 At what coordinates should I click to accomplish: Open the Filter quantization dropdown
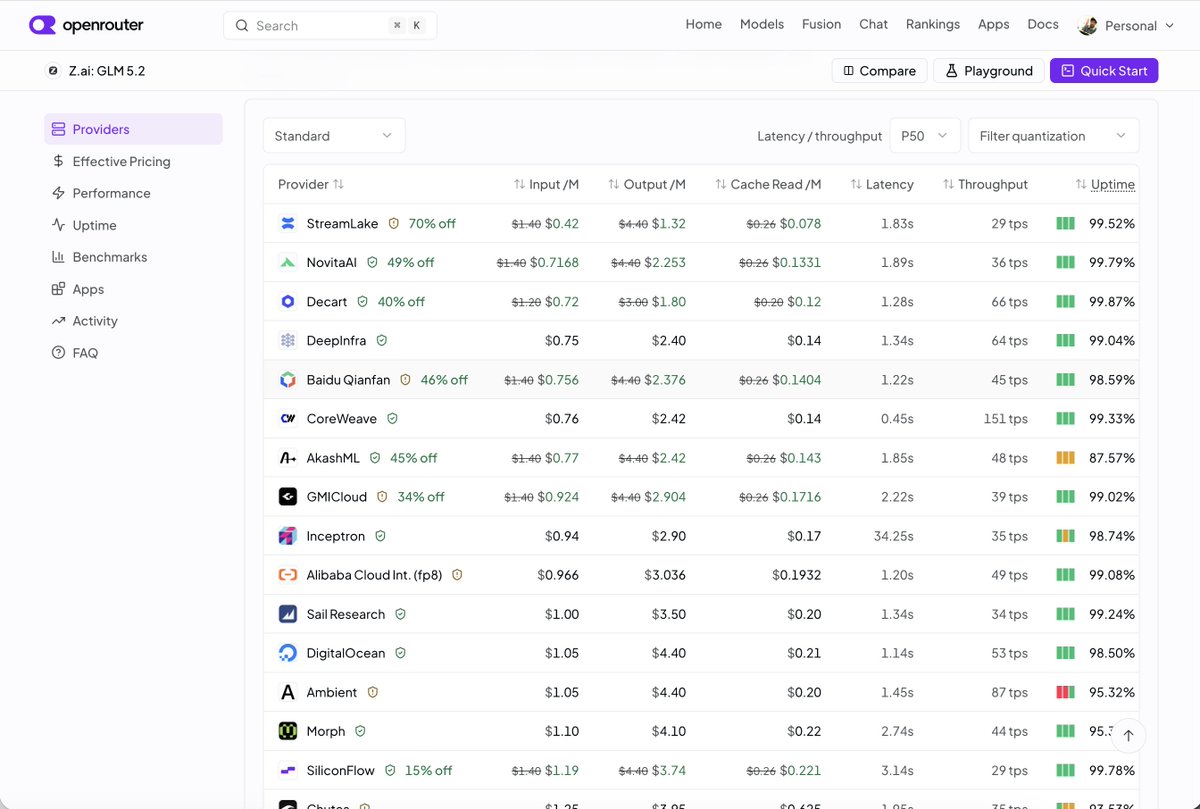[1053, 136]
